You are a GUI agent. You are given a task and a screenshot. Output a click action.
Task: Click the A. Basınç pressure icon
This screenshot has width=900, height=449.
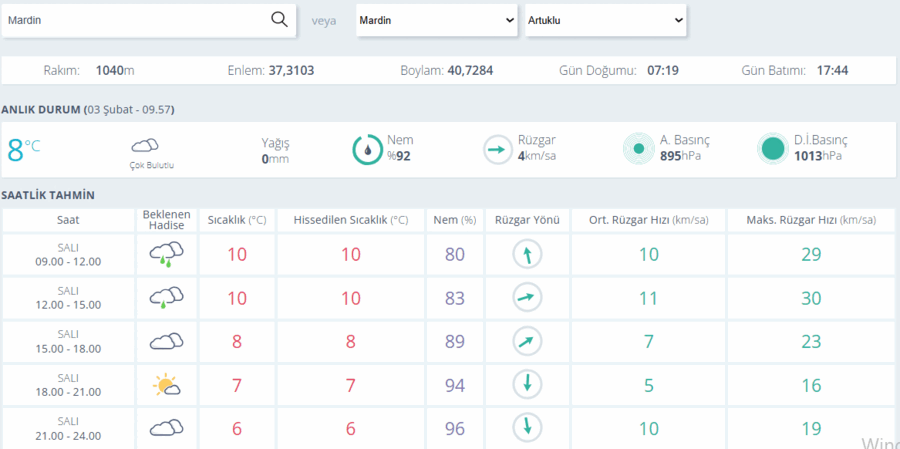pyautogui.click(x=639, y=149)
